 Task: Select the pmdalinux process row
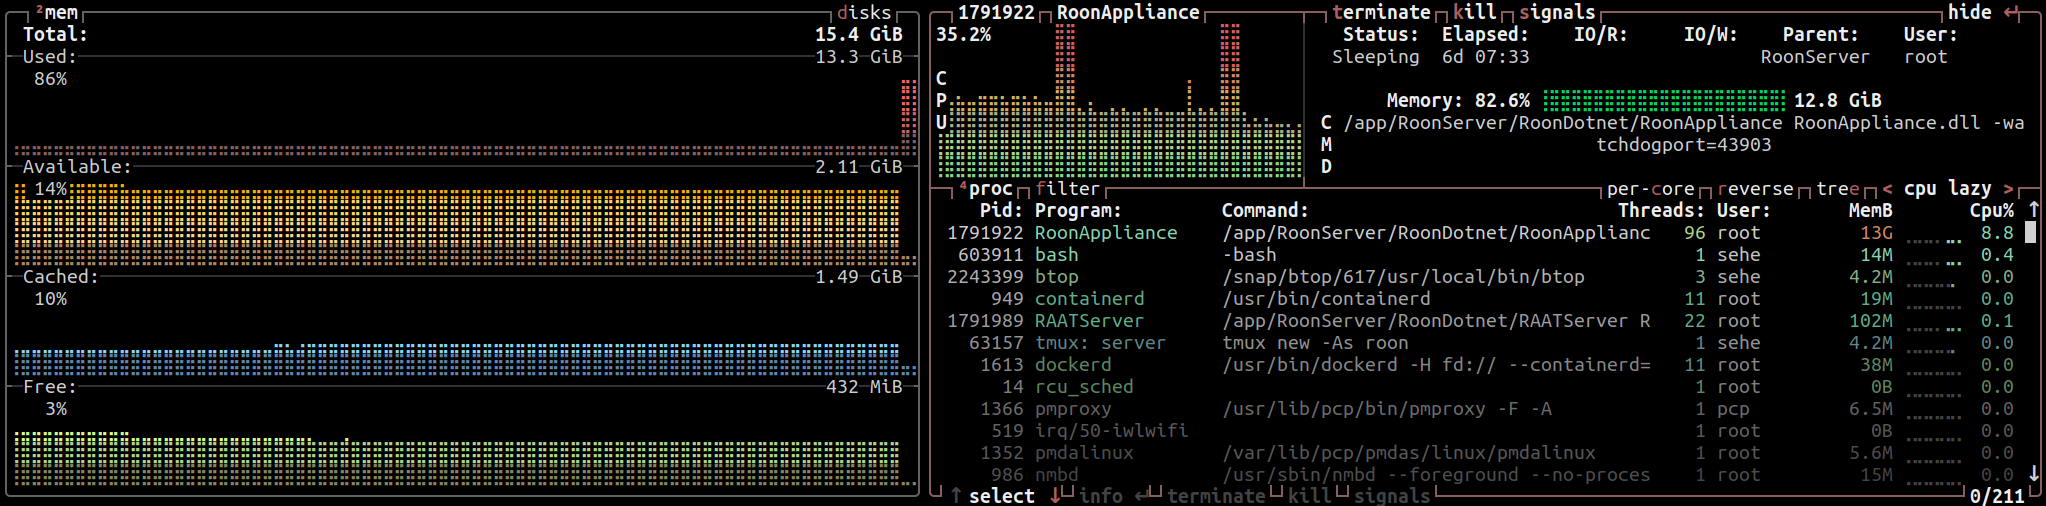coord(1480,453)
